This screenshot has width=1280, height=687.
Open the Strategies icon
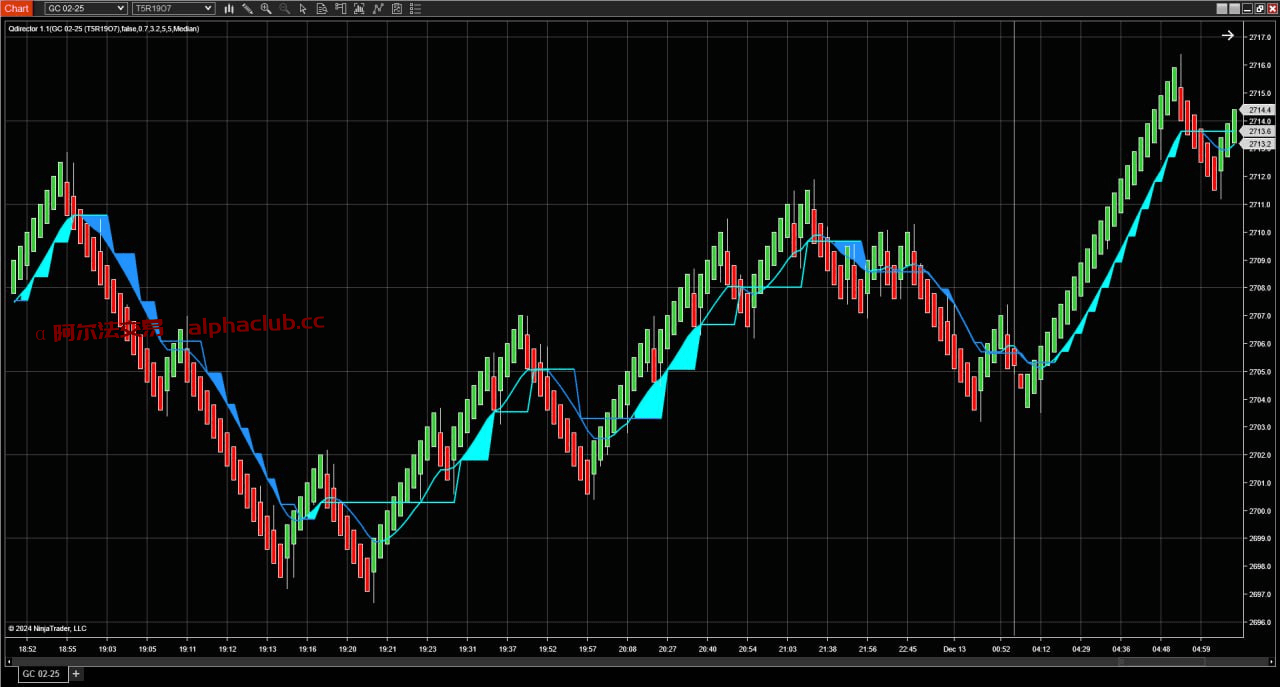(378, 8)
